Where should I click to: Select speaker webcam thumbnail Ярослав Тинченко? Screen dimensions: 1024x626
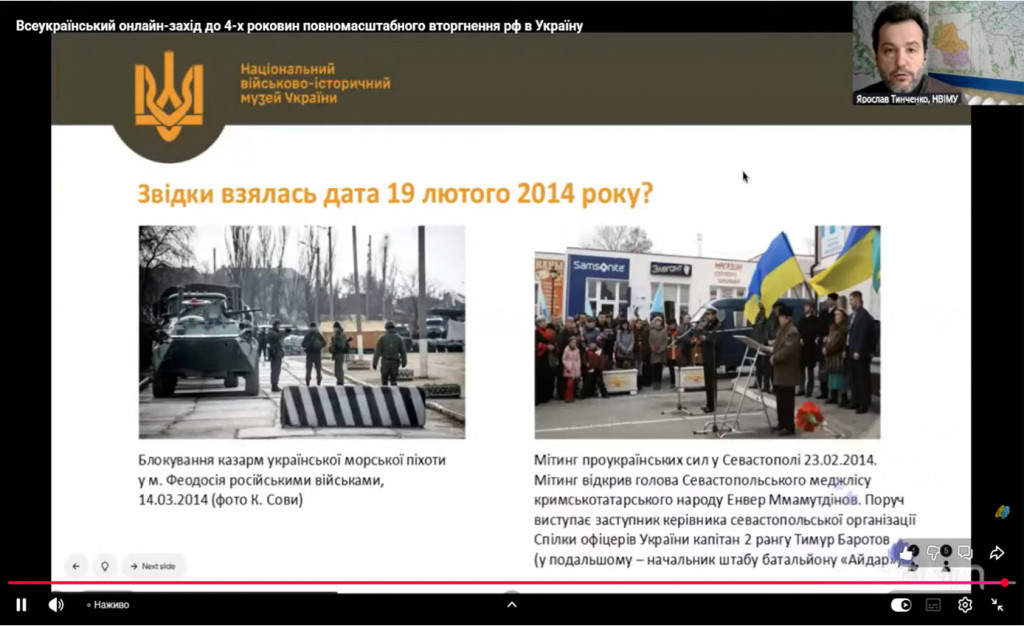pos(938,53)
